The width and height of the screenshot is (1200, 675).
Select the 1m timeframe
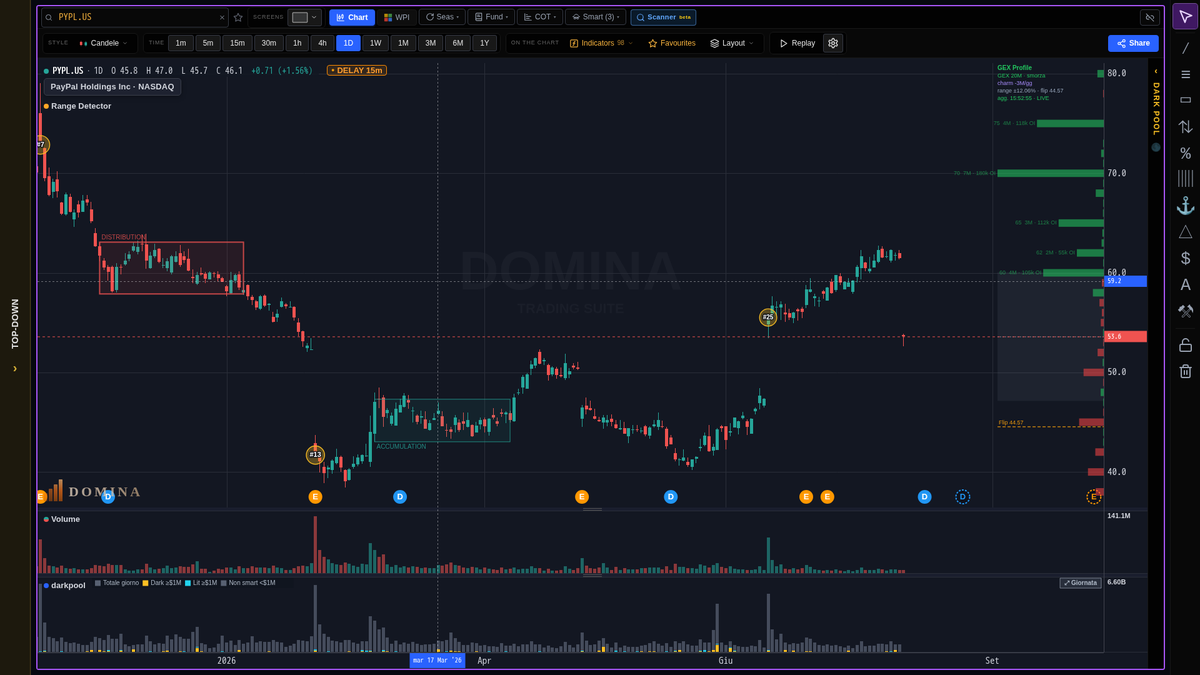coord(181,43)
